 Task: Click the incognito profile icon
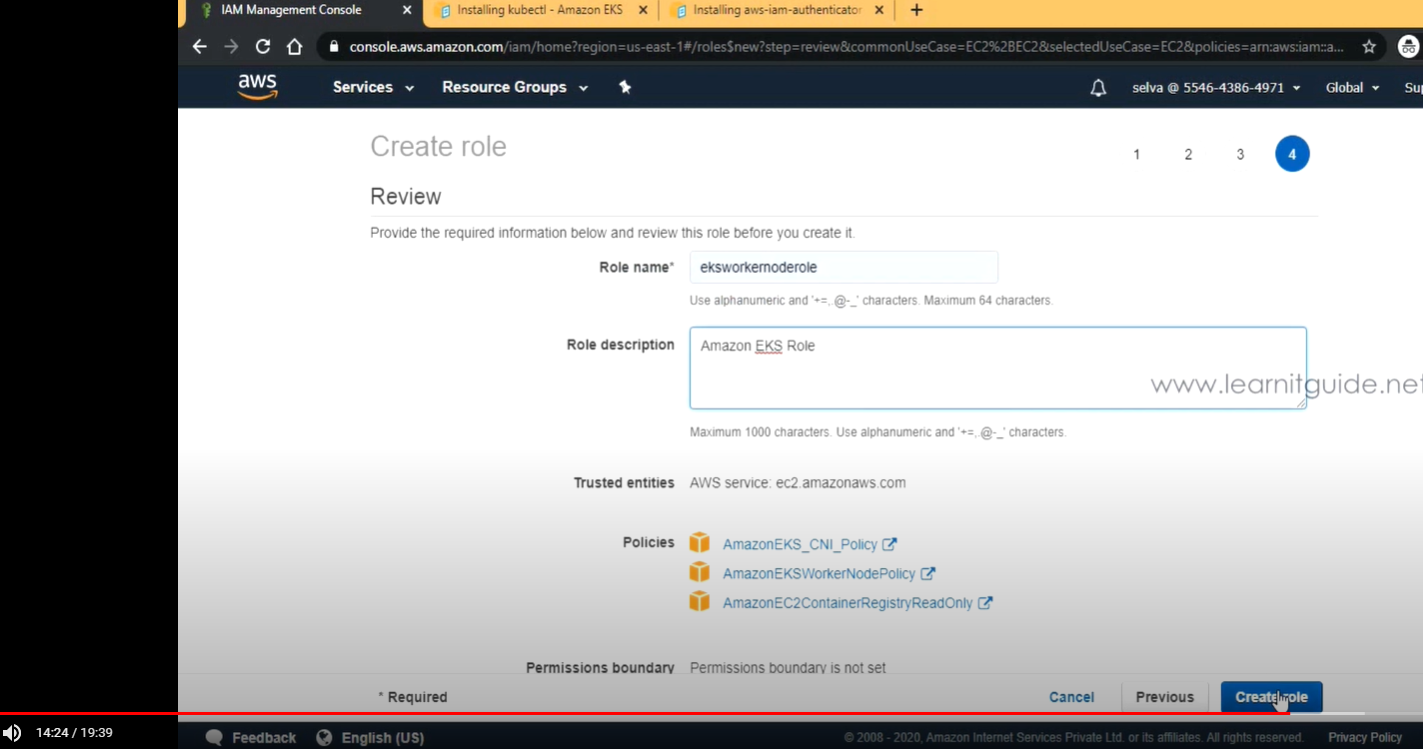[x=1408, y=46]
